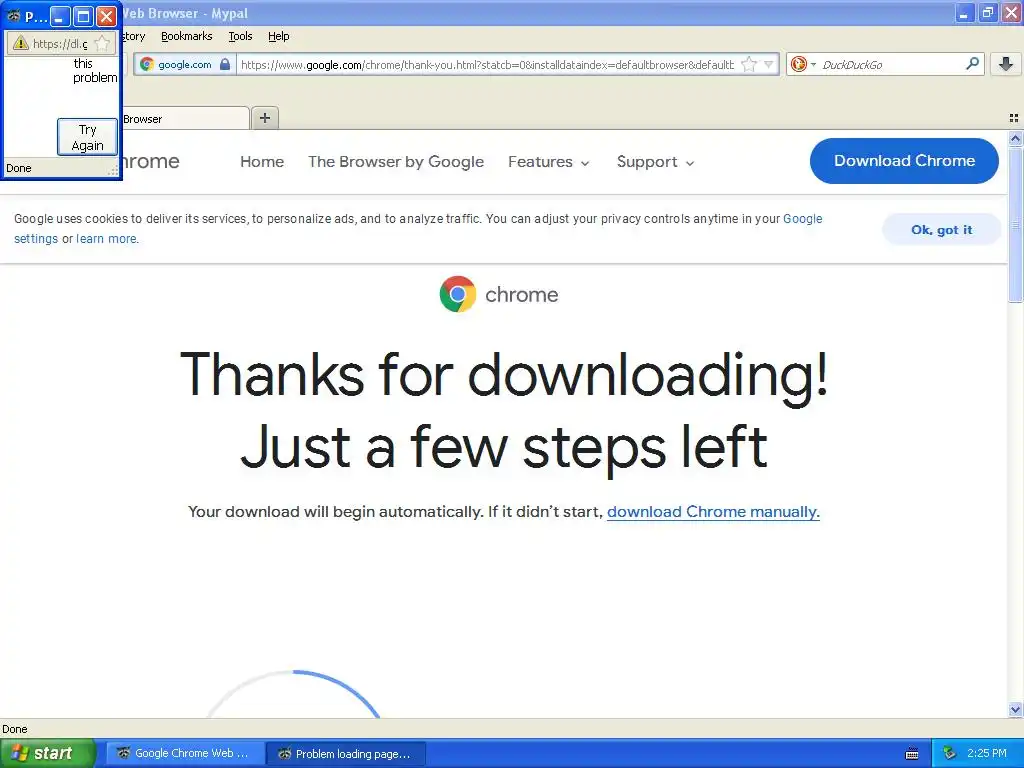
Task: Click star icon in small window address bar
Action: click(x=102, y=43)
